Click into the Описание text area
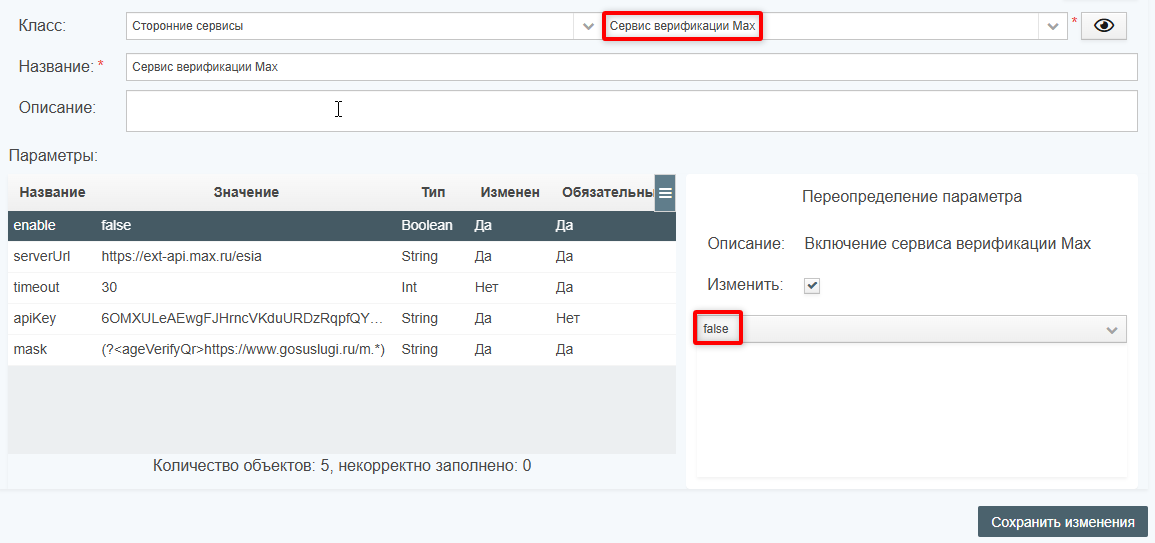This screenshot has width=1155, height=543. pyautogui.click(x=630, y=111)
